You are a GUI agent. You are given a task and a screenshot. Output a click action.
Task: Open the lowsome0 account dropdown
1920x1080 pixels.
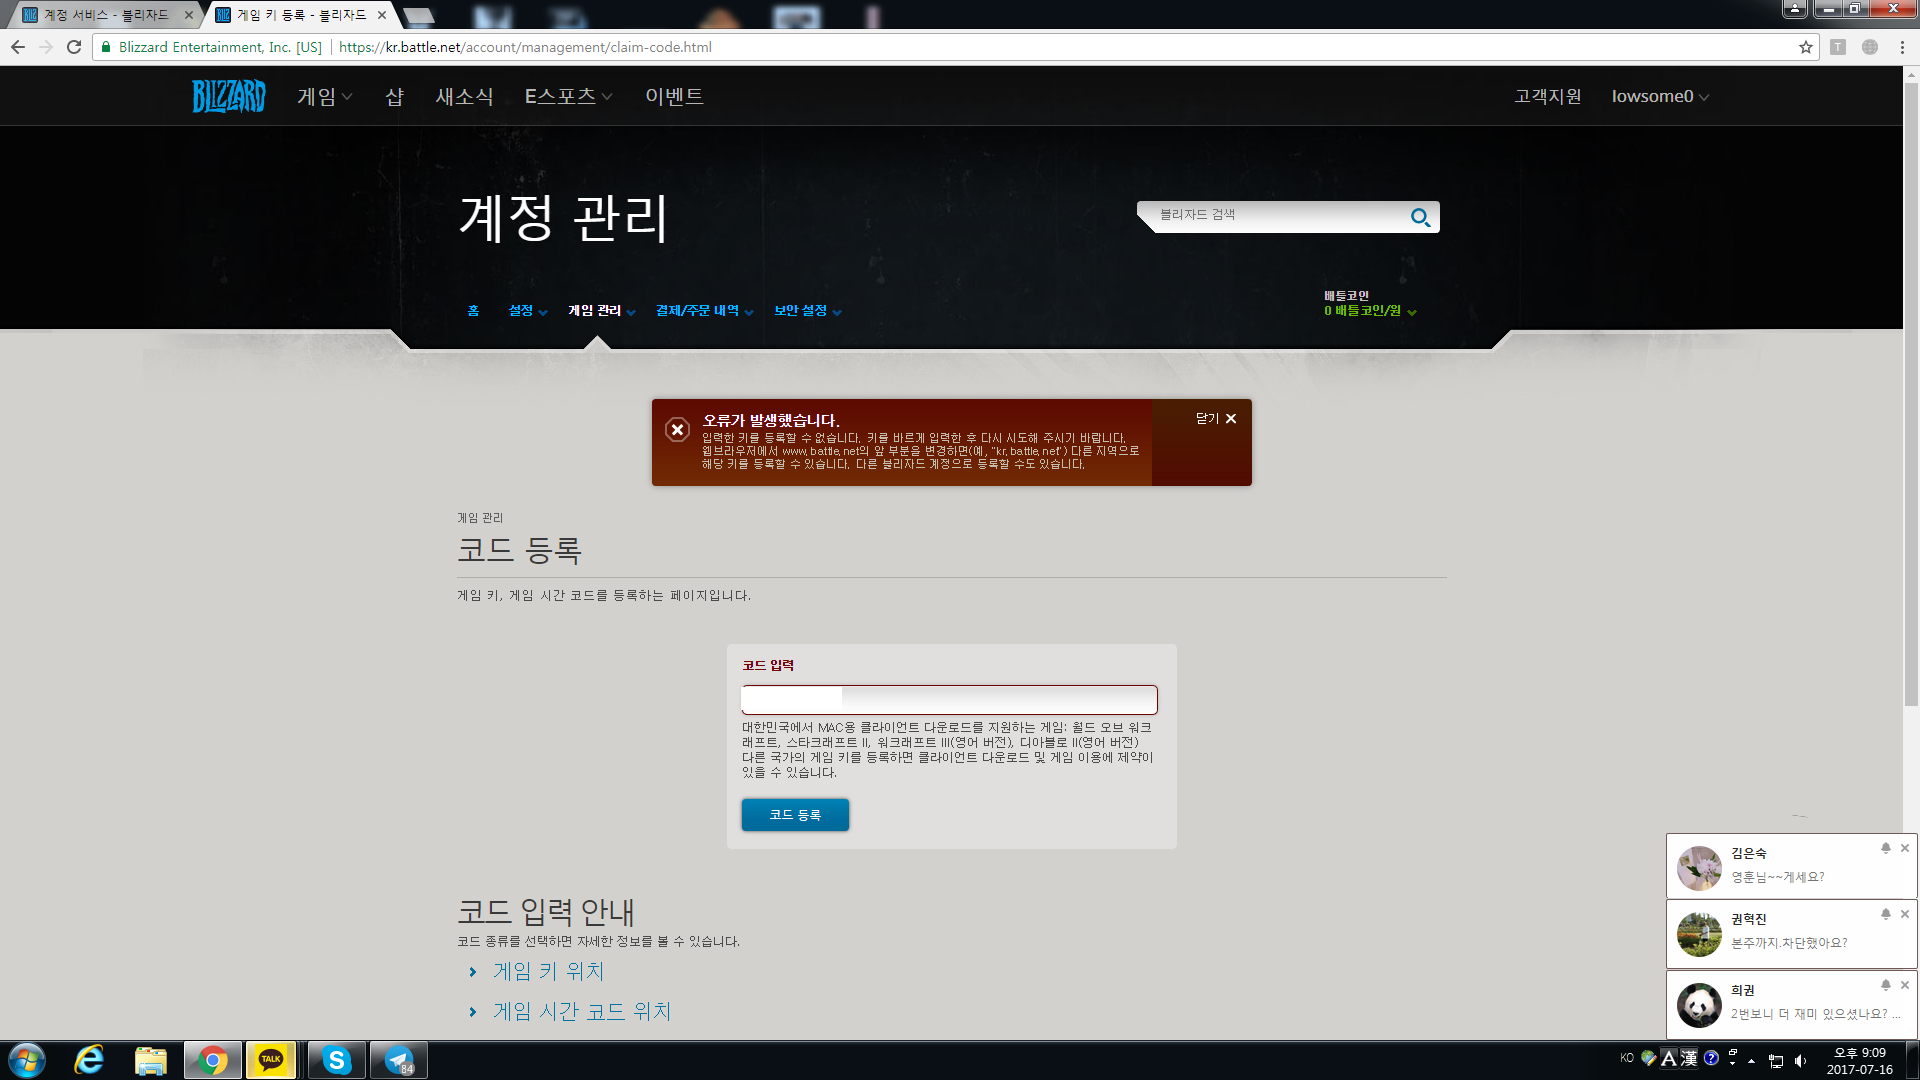tap(1660, 96)
